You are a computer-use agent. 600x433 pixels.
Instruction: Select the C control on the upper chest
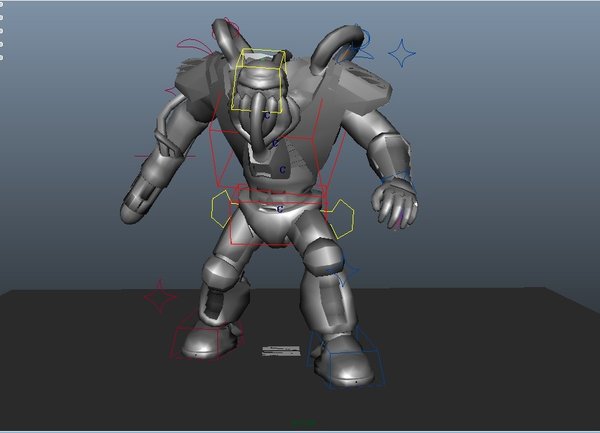(274, 144)
